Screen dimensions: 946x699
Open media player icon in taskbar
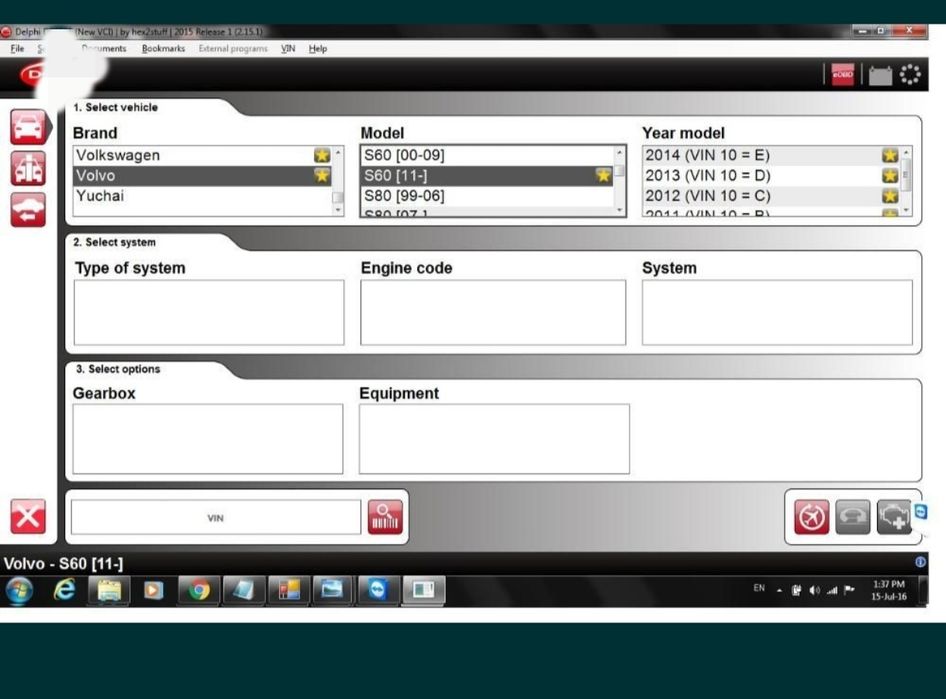pyautogui.click(x=153, y=590)
